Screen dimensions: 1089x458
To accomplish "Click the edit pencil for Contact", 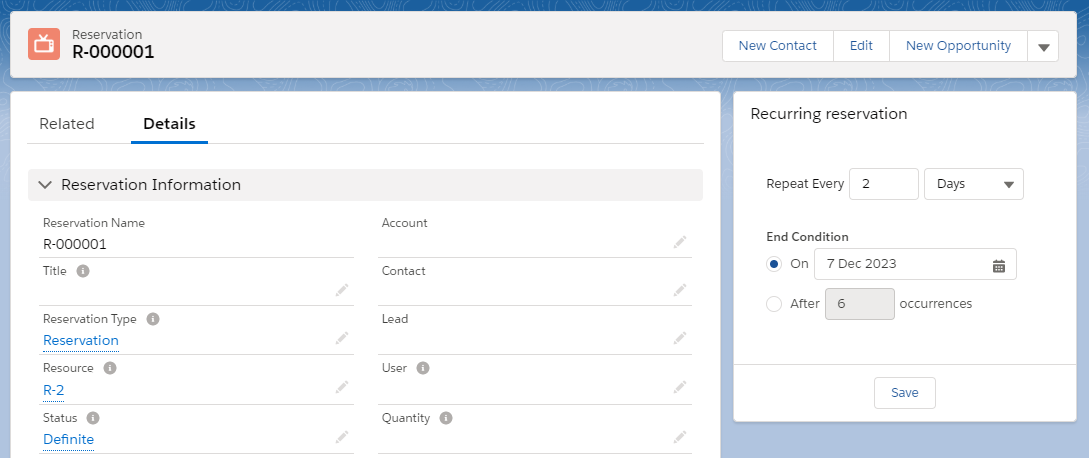I will click(680, 290).
